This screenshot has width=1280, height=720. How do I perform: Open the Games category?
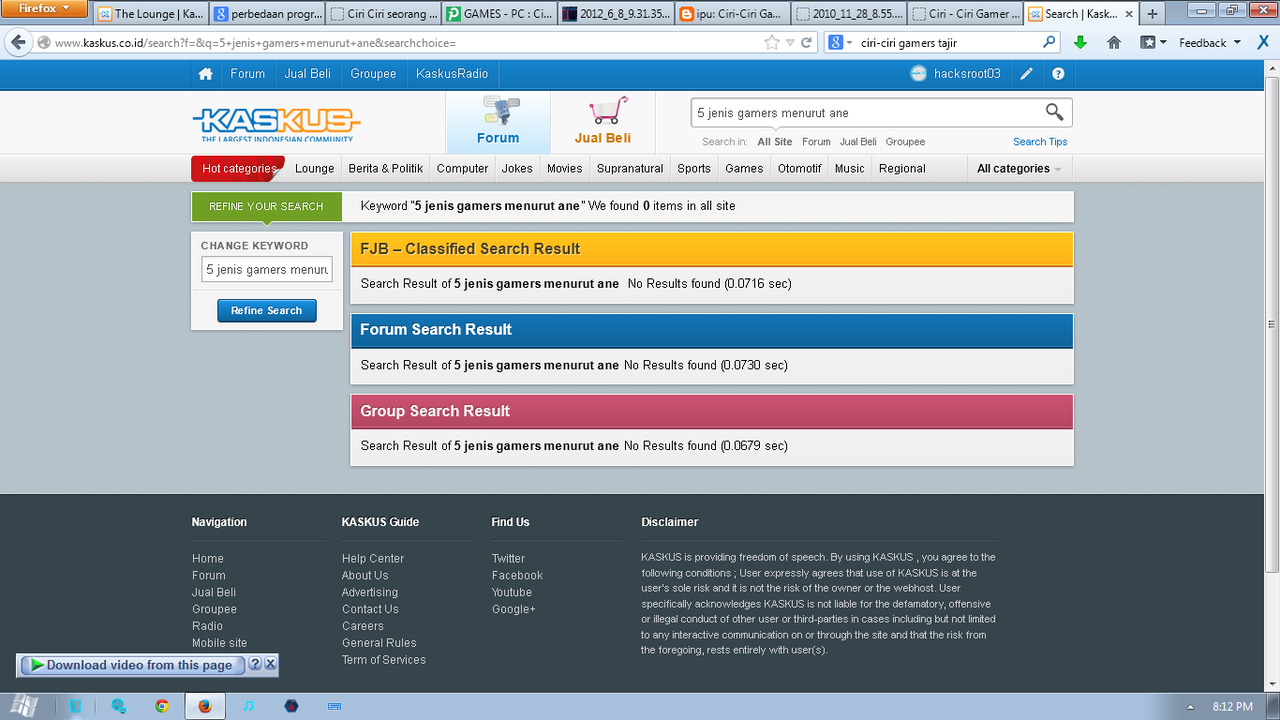[x=744, y=168]
